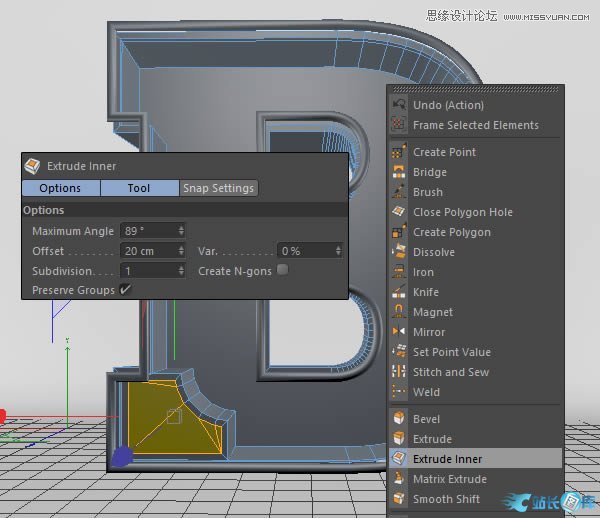
Task: Open the Snap Settings tab
Action: [218, 188]
